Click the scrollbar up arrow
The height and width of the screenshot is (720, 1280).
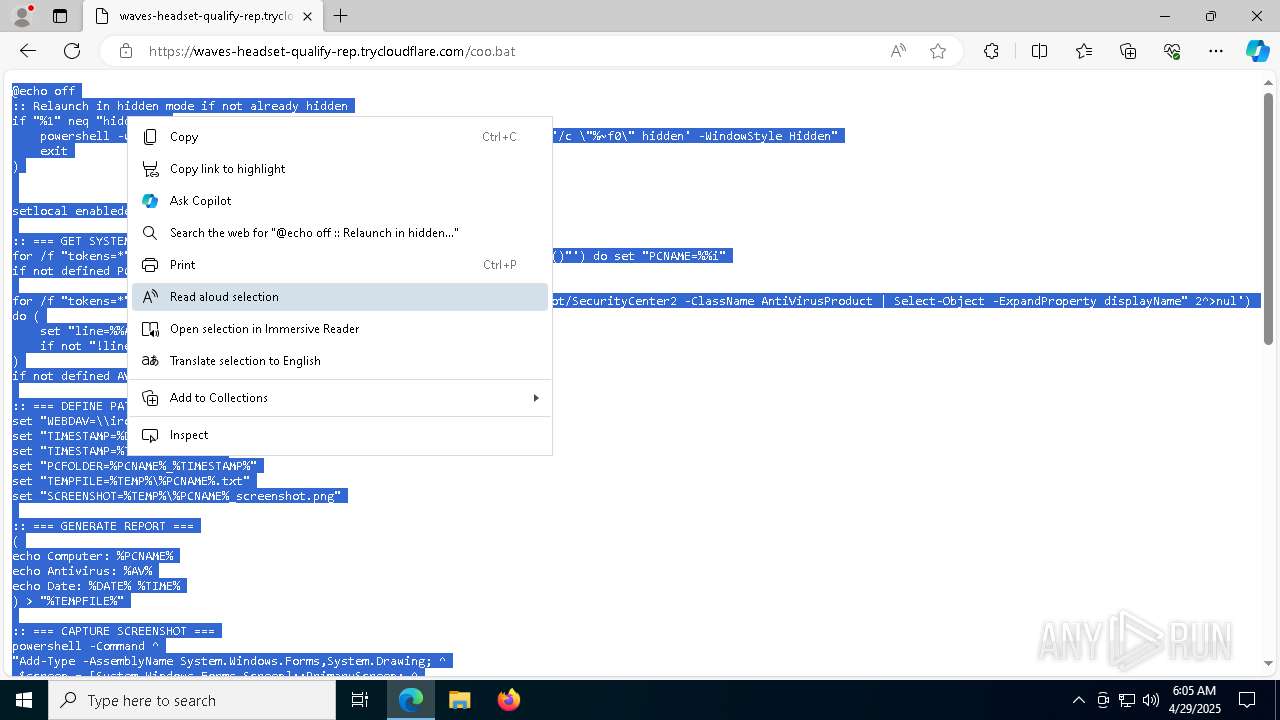[1268, 82]
